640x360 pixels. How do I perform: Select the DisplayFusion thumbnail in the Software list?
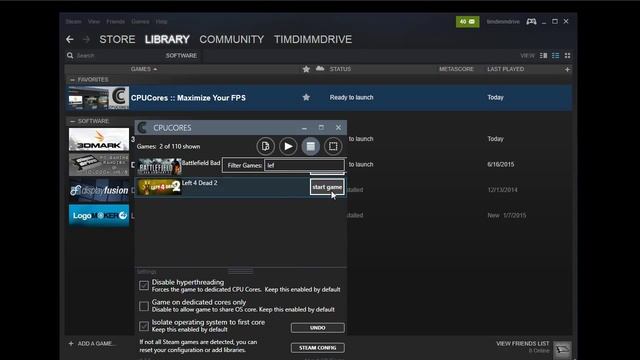coord(99,190)
